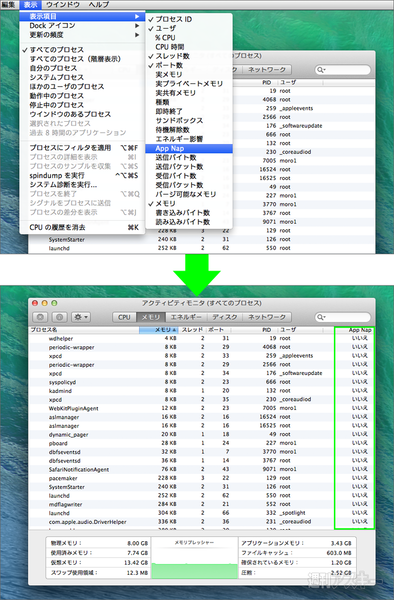Select the 送信バイト数 submenu item

point(189,157)
